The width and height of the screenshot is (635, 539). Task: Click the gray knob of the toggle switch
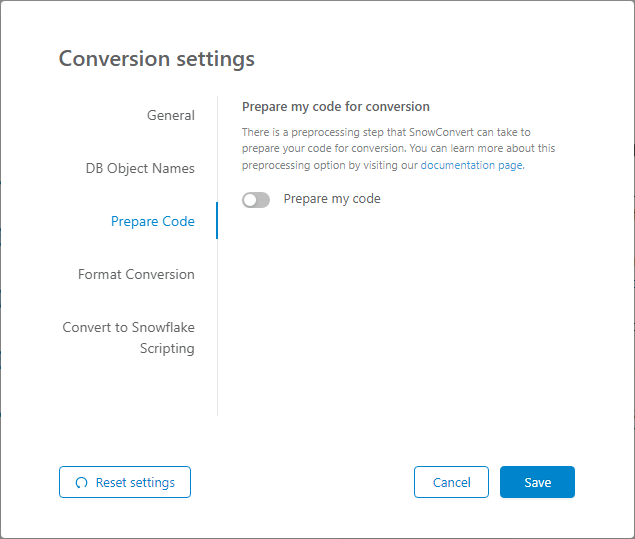(x=250, y=200)
